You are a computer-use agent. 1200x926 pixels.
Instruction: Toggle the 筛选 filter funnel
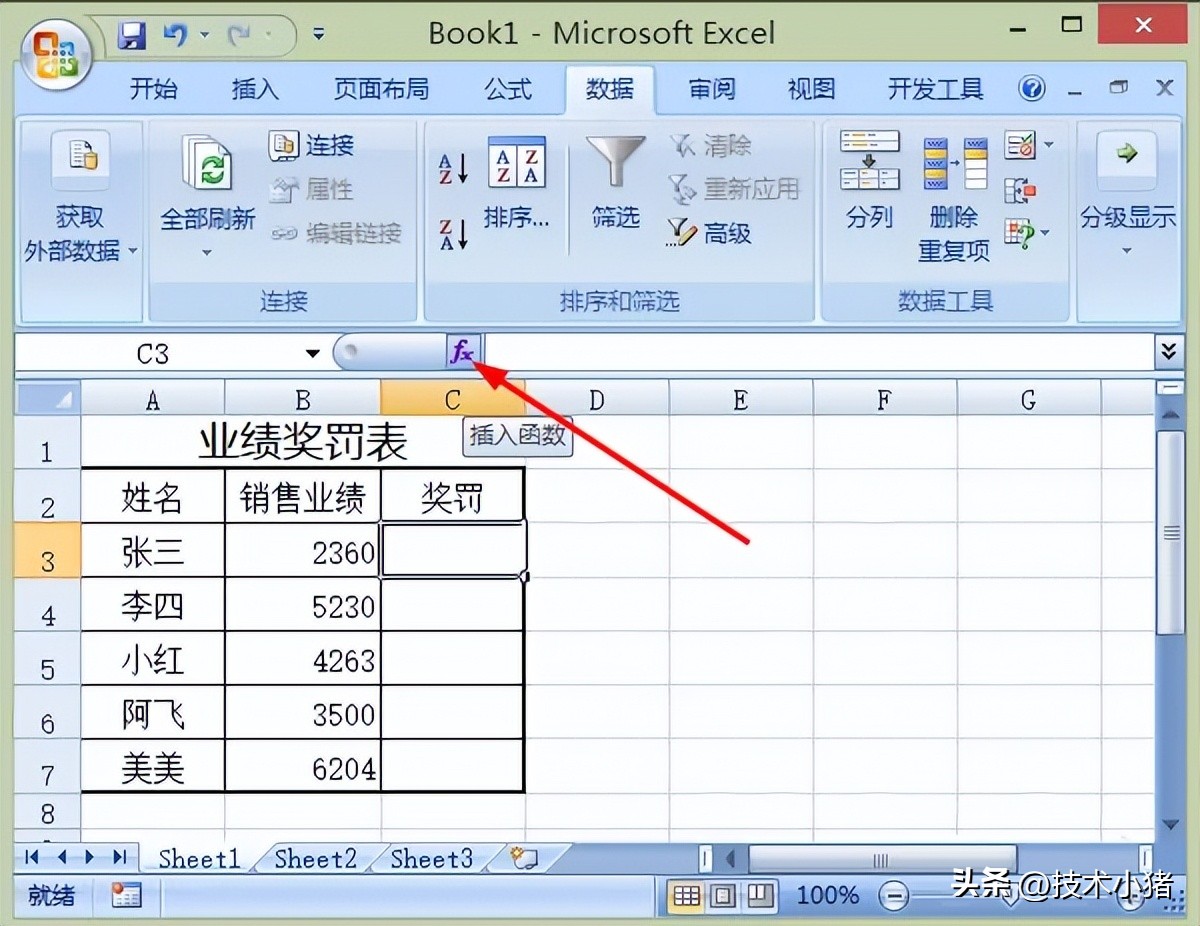click(615, 183)
